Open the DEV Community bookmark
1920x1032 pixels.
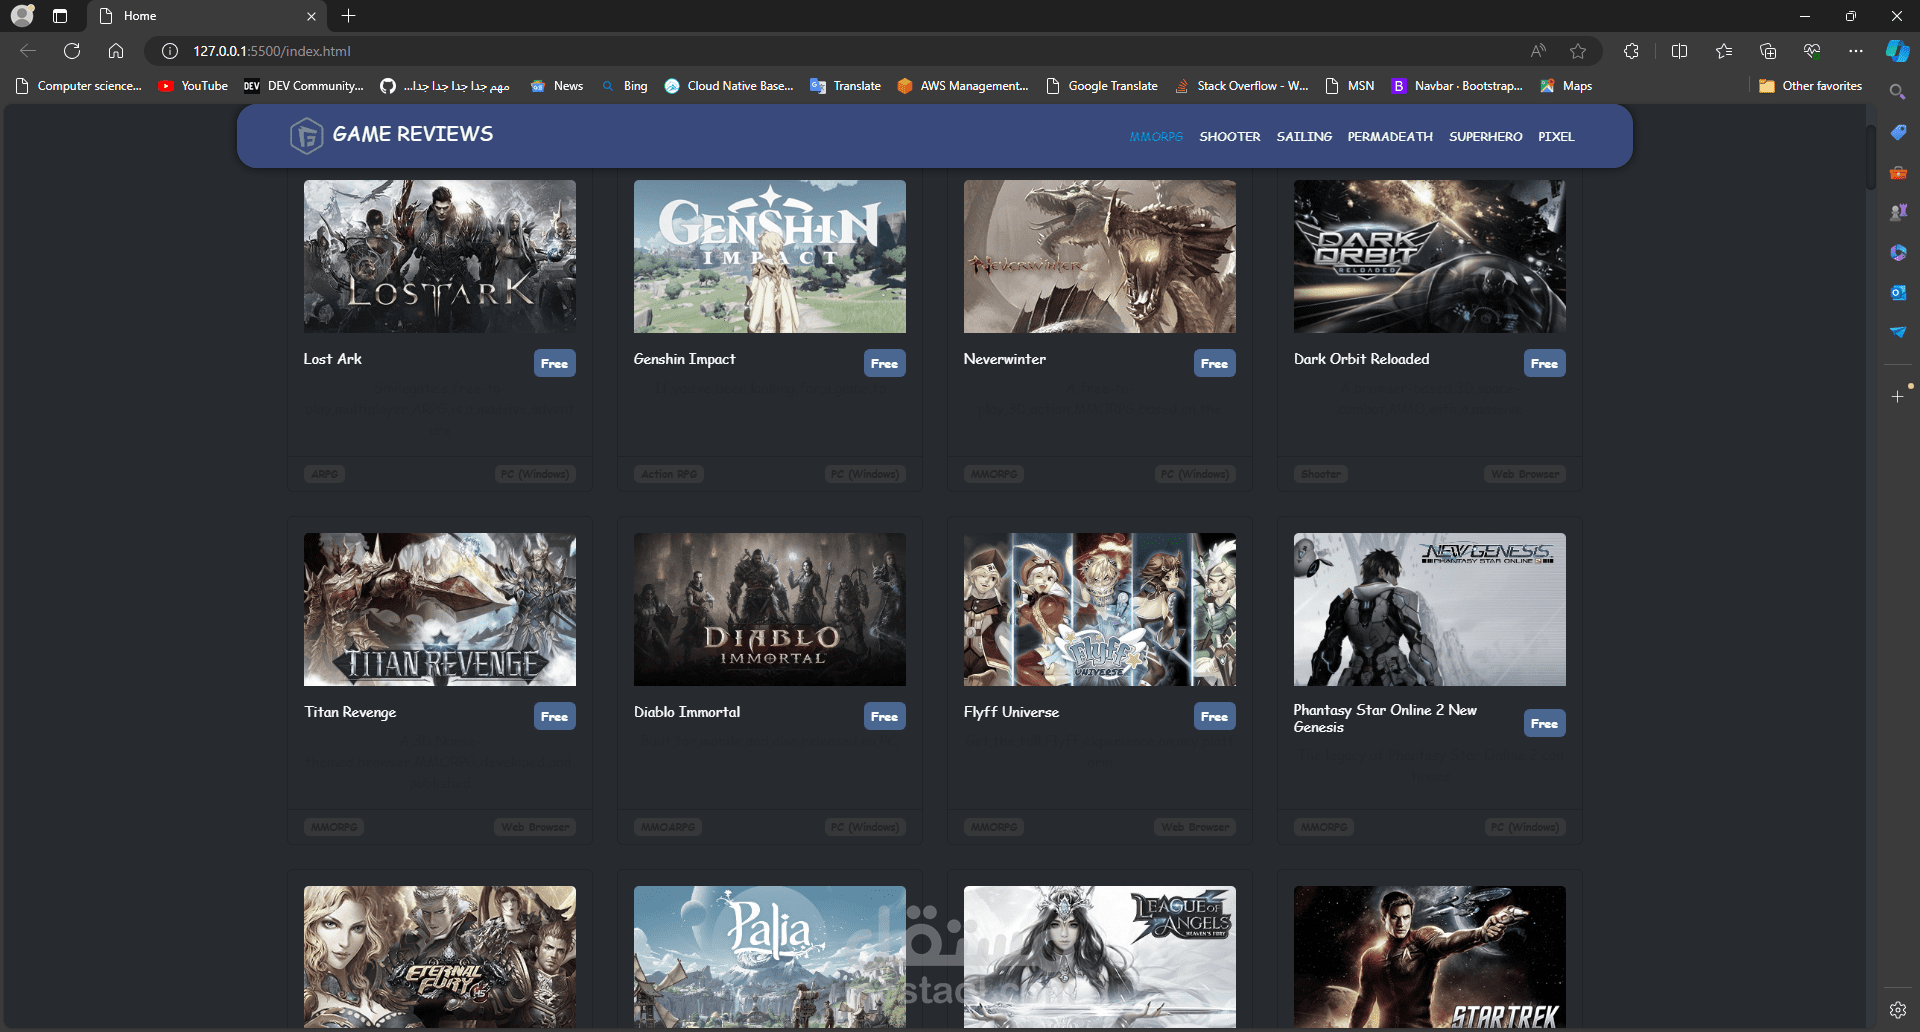[304, 86]
